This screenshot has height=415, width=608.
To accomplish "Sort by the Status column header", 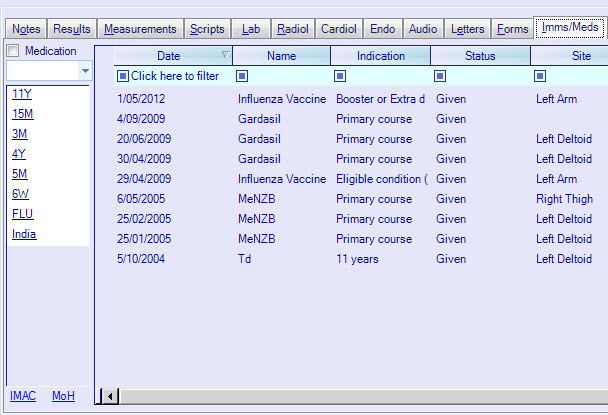I will pos(480,56).
